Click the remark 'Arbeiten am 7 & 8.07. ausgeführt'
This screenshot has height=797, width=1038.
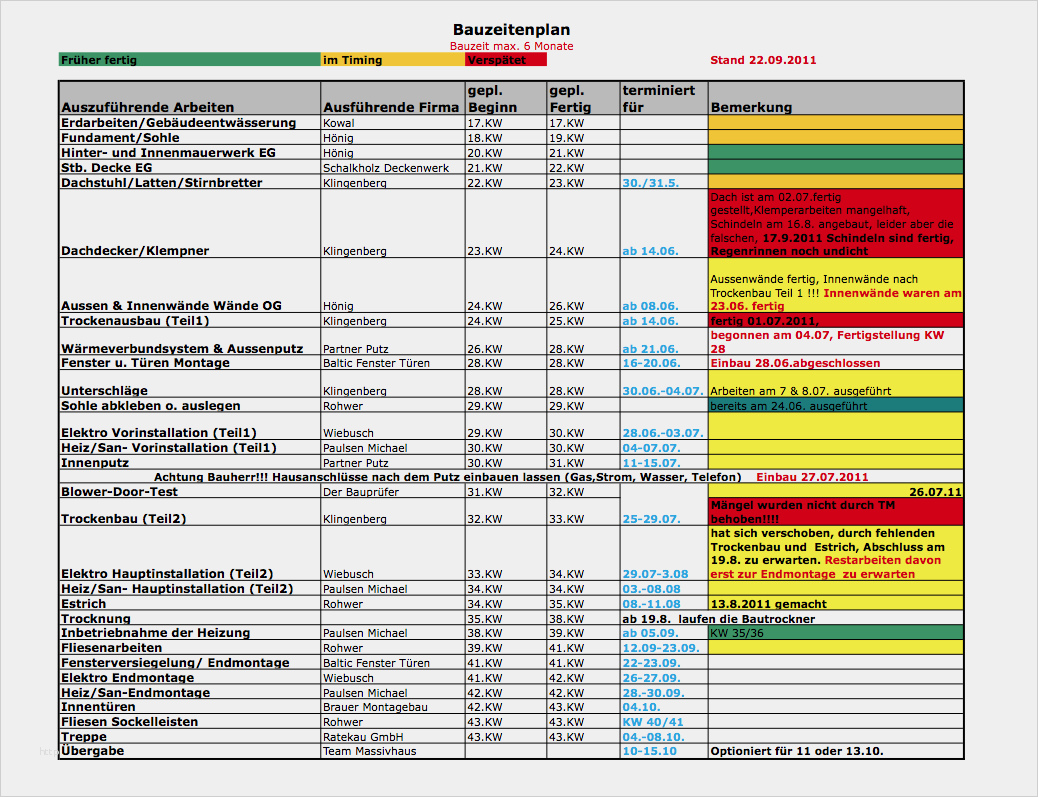pos(835,384)
